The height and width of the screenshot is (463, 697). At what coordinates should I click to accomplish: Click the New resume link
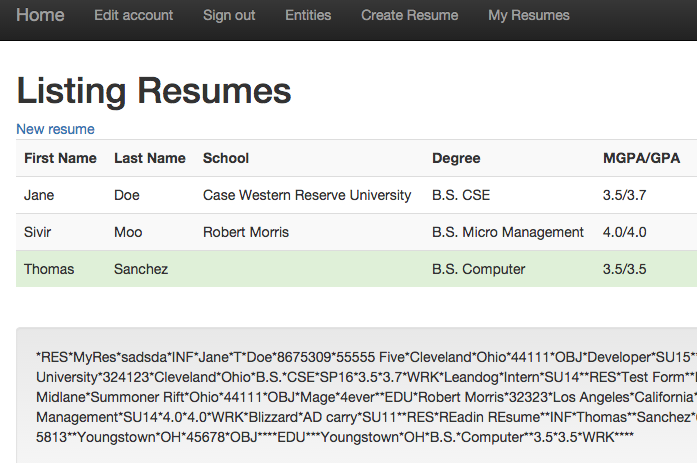tap(55, 129)
